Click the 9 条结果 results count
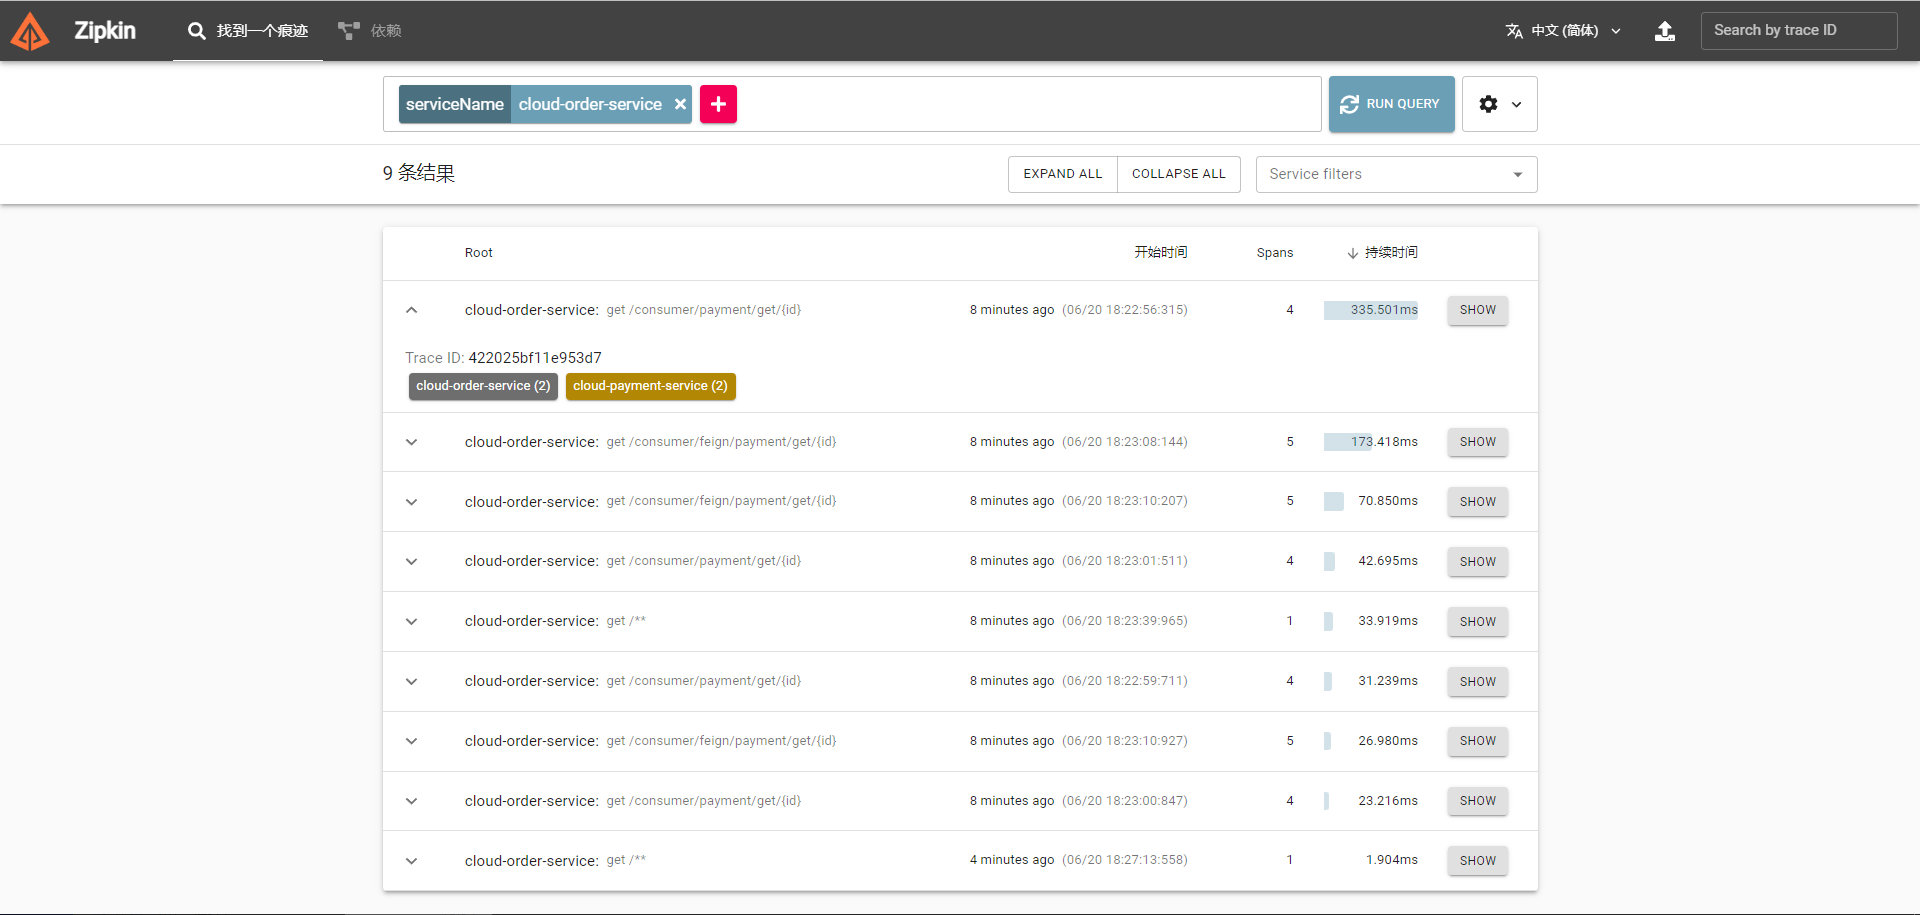 point(418,173)
